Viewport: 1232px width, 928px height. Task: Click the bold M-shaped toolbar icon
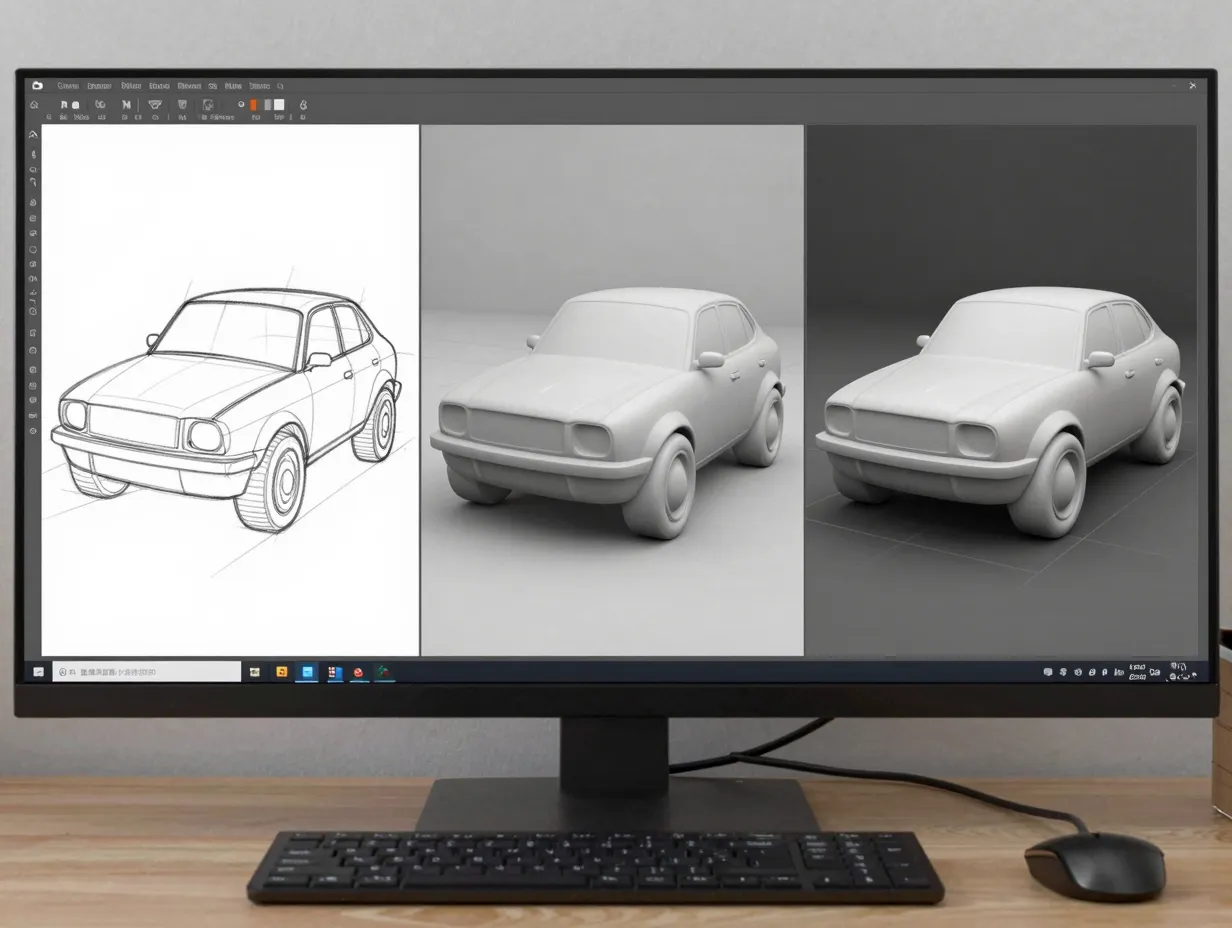coord(126,105)
